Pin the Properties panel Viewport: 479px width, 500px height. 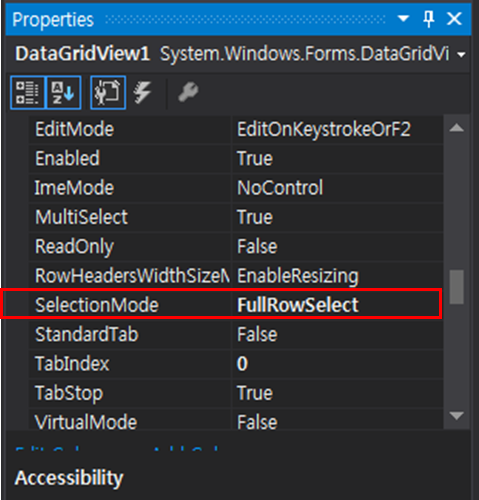click(x=429, y=18)
